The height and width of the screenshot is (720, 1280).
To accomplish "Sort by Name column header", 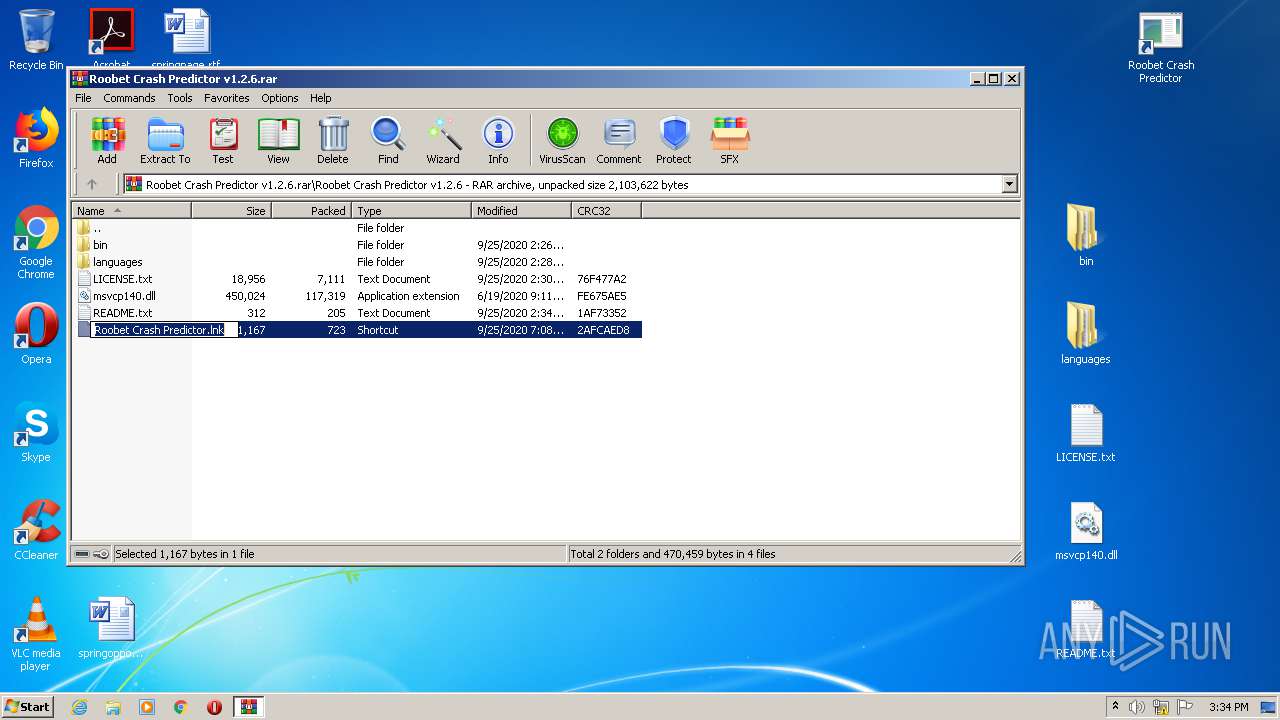I will (131, 211).
